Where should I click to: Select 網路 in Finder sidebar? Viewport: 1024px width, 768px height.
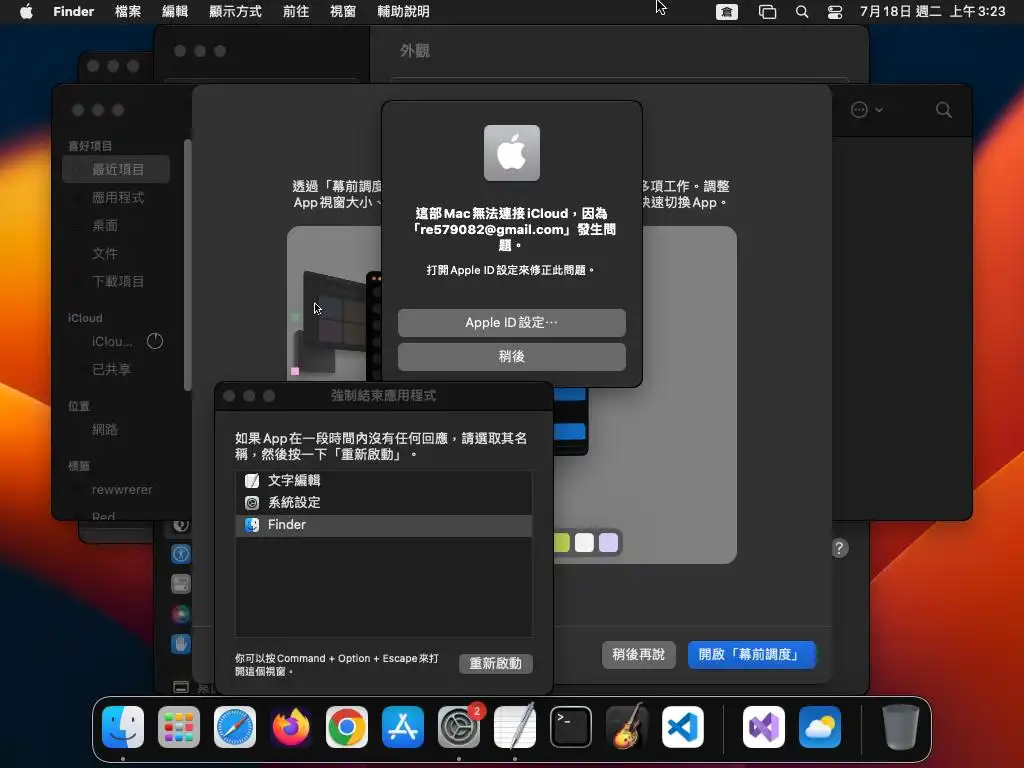(x=116, y=430)
